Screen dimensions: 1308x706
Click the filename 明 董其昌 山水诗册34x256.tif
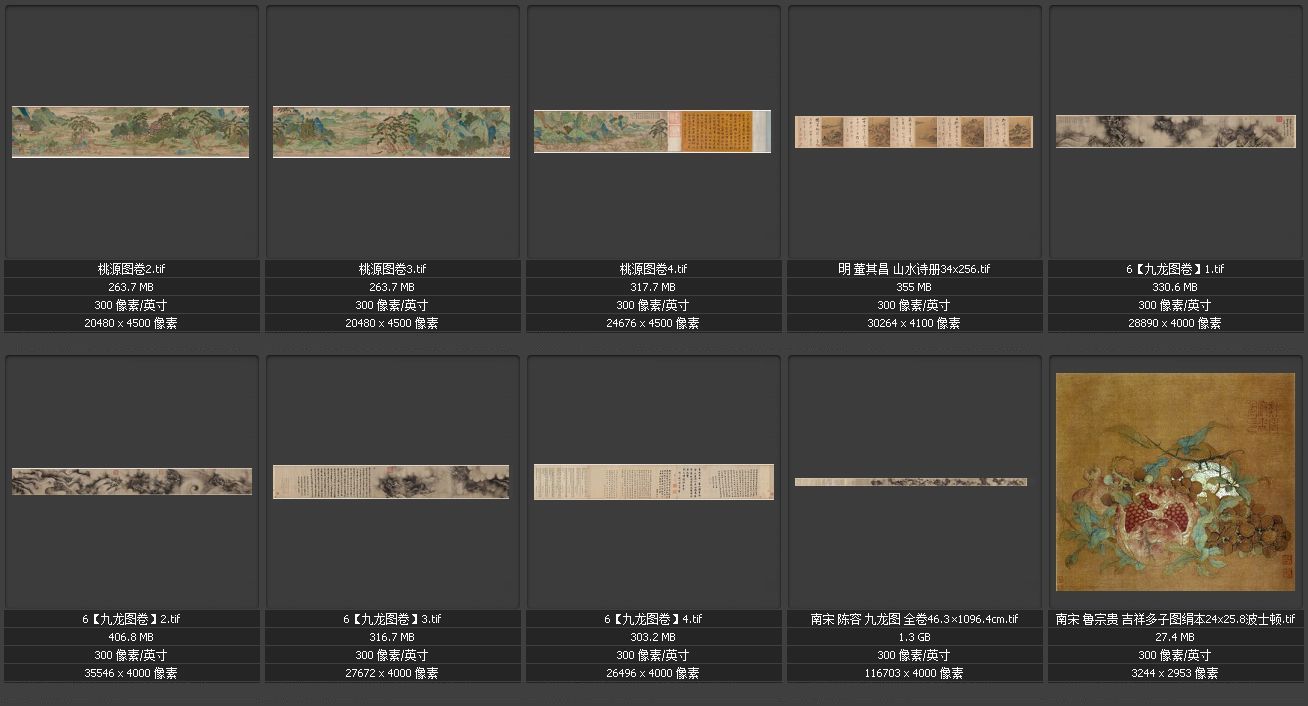pyautogui.click(x=914, y=269)
